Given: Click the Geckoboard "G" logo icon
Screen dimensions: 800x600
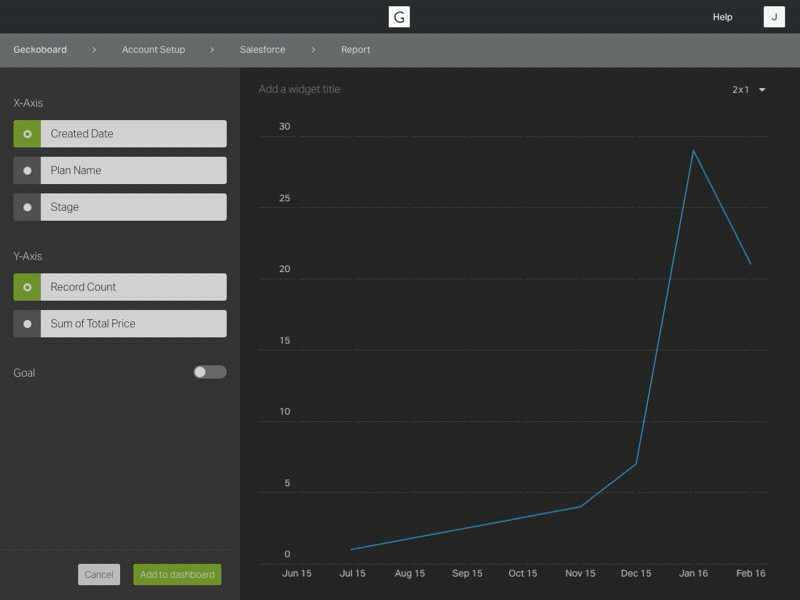Looking at the screenshot, I should coord(400,16).
